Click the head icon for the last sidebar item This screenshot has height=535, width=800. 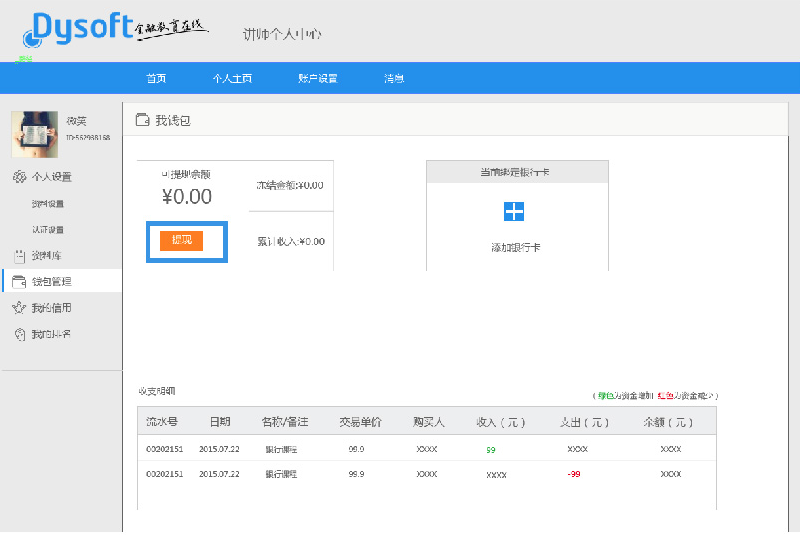(19, 334)
